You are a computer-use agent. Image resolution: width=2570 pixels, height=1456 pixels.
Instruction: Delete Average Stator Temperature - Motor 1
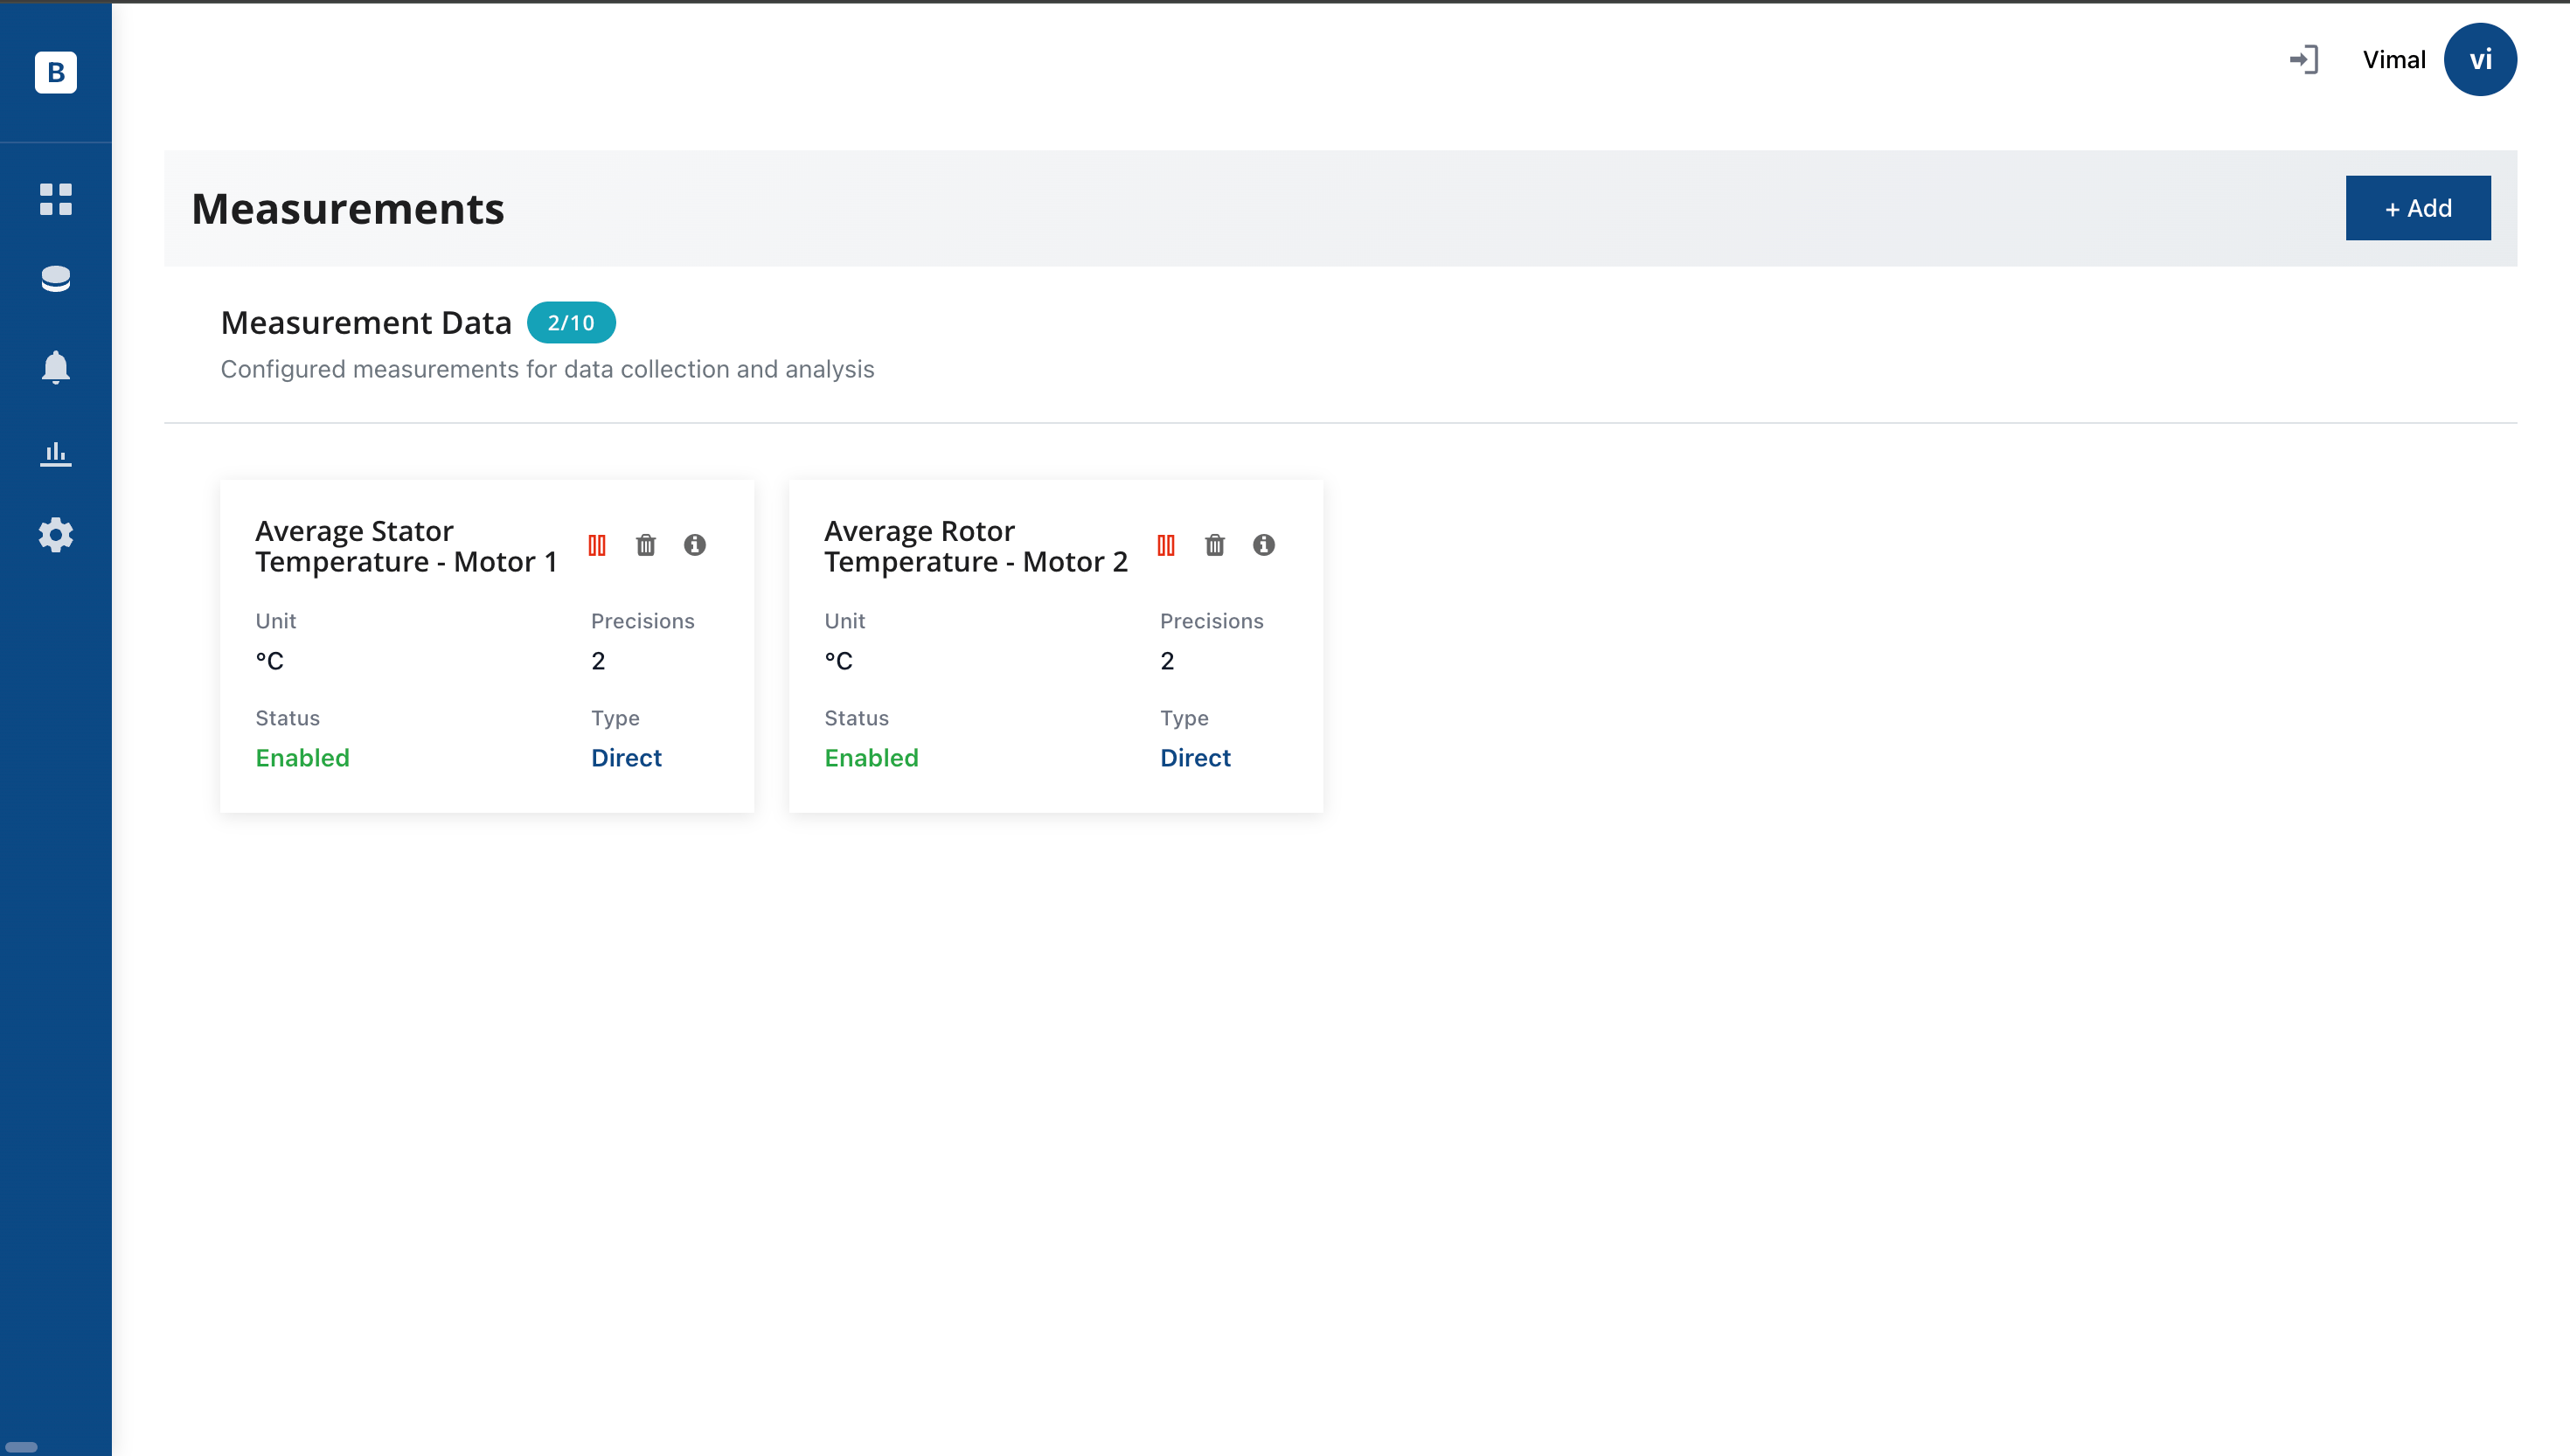(x=646, y=545)
